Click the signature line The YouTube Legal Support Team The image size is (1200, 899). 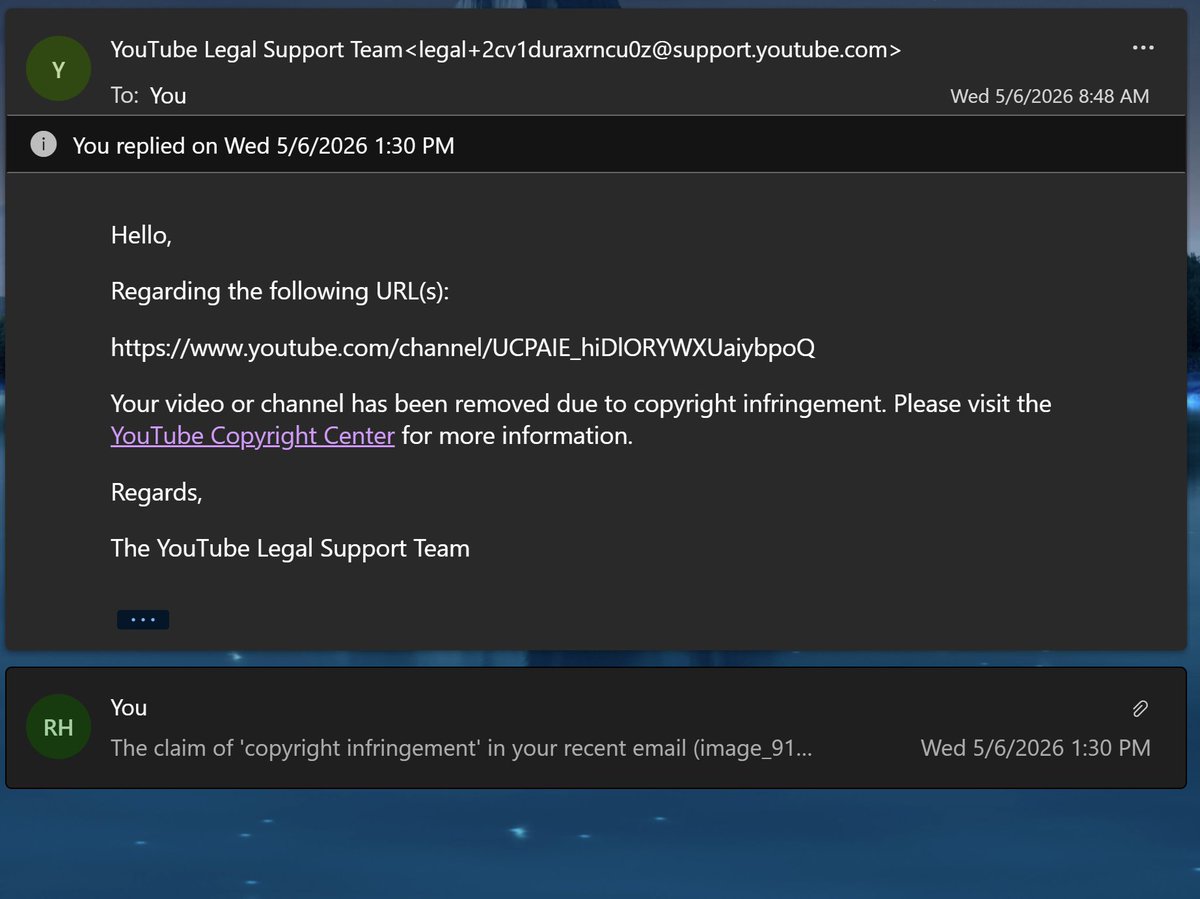[290, 548]
